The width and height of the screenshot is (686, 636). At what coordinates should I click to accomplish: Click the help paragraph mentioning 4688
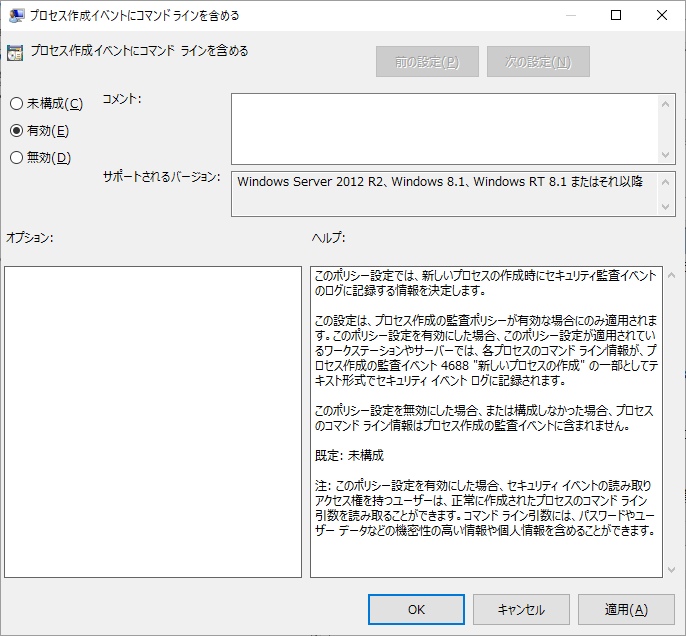486,350
